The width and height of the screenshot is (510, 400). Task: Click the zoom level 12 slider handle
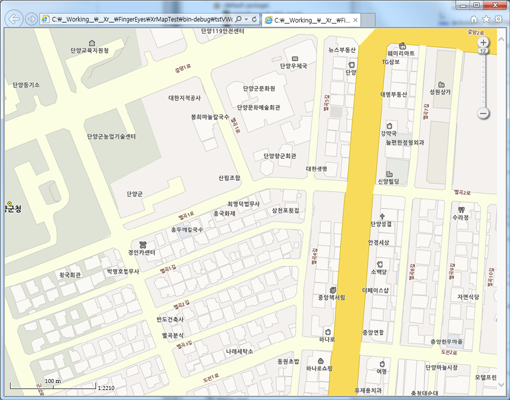(x=483, y=51)
